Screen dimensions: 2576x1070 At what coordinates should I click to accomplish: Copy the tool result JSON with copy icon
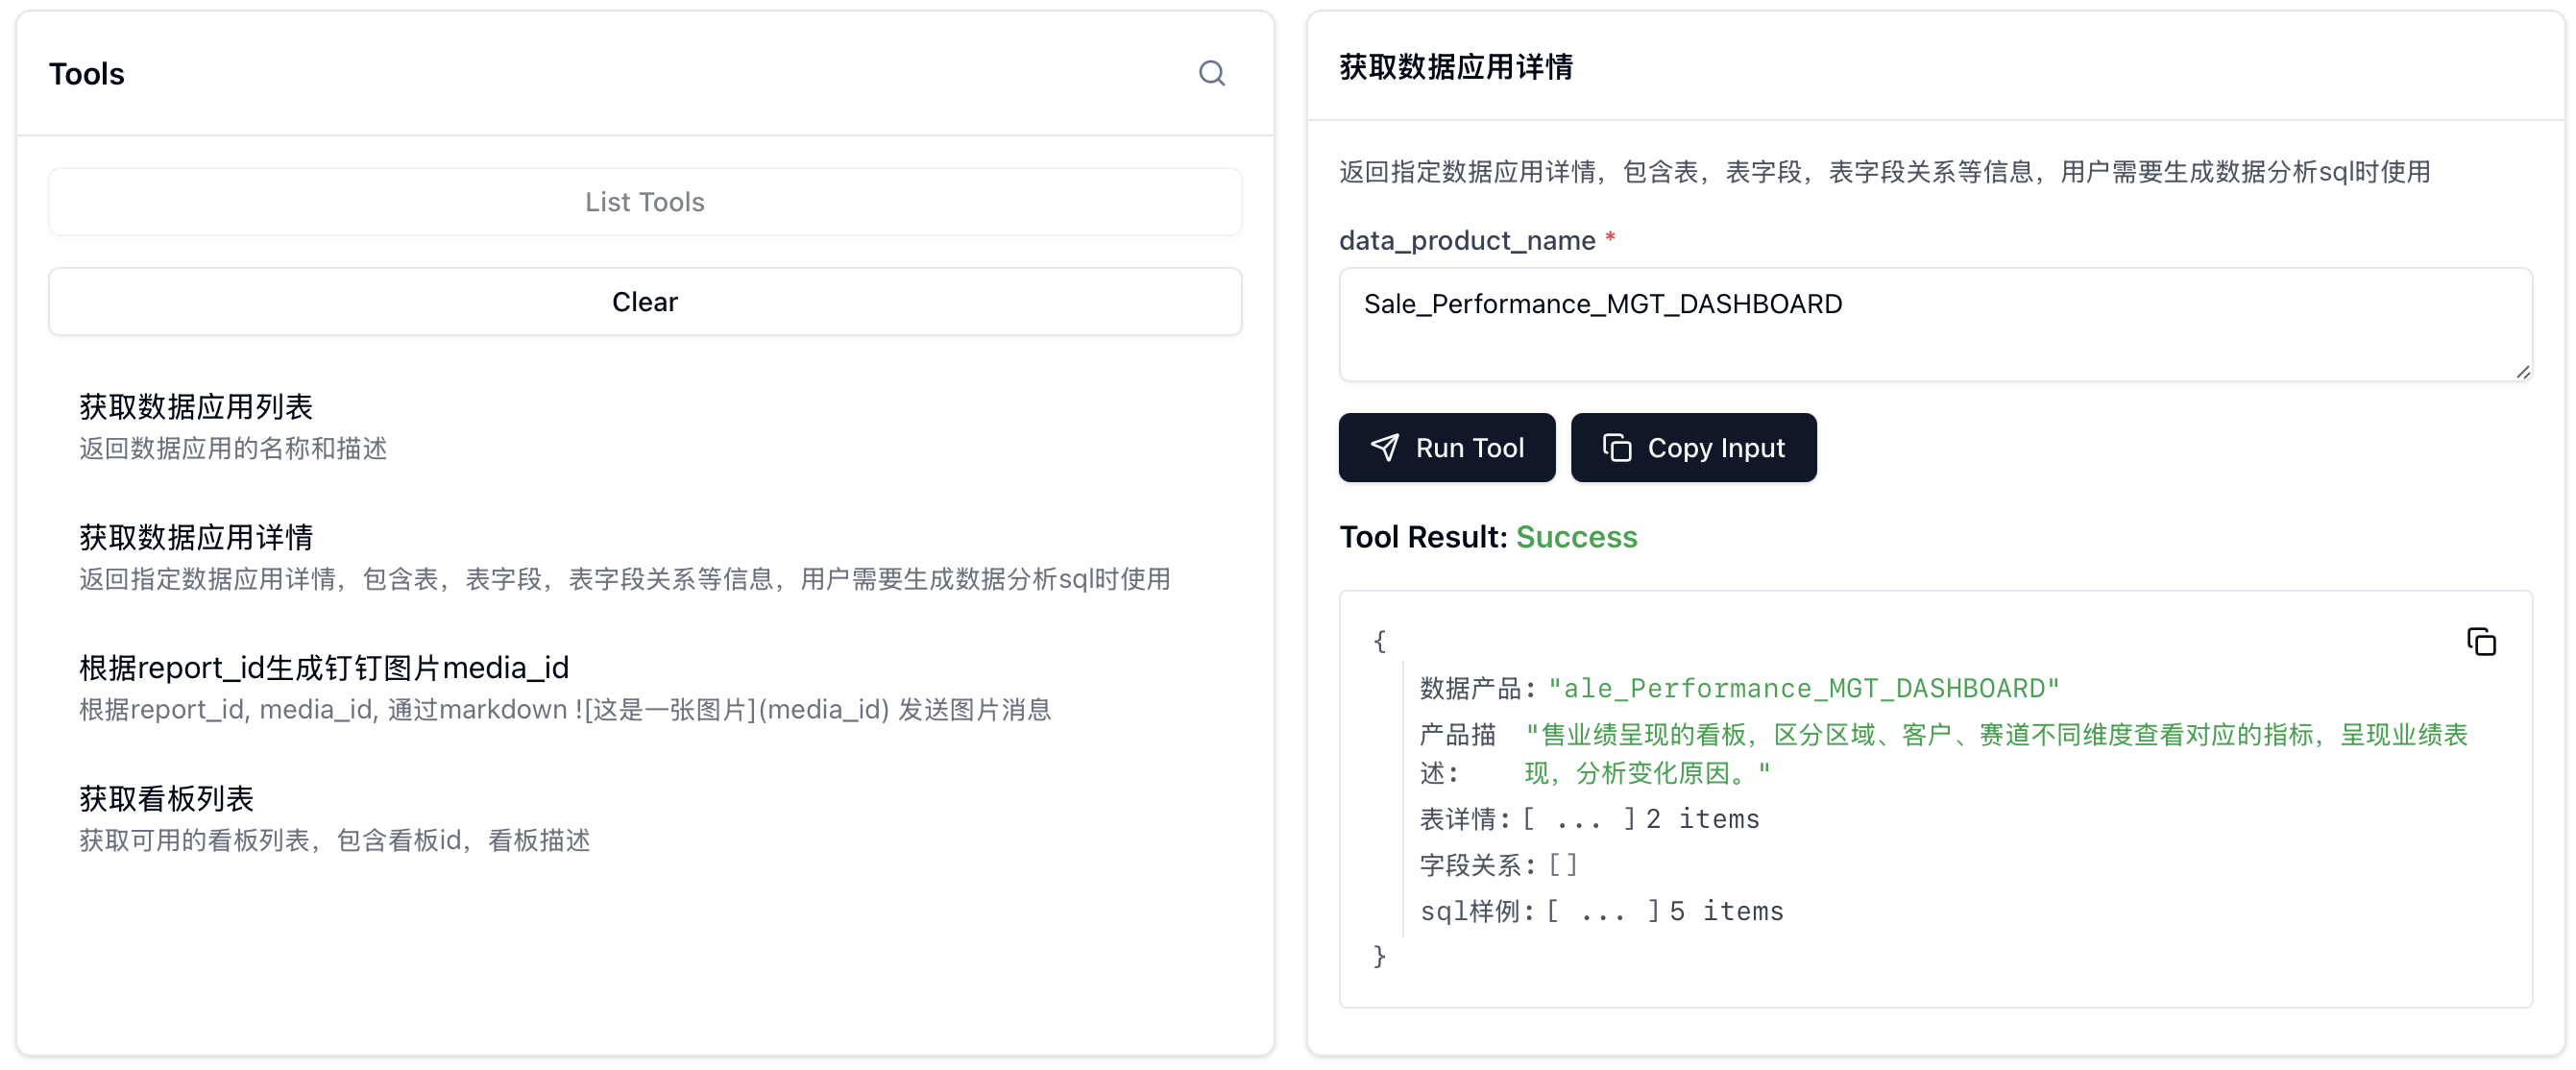(2480, 641)
